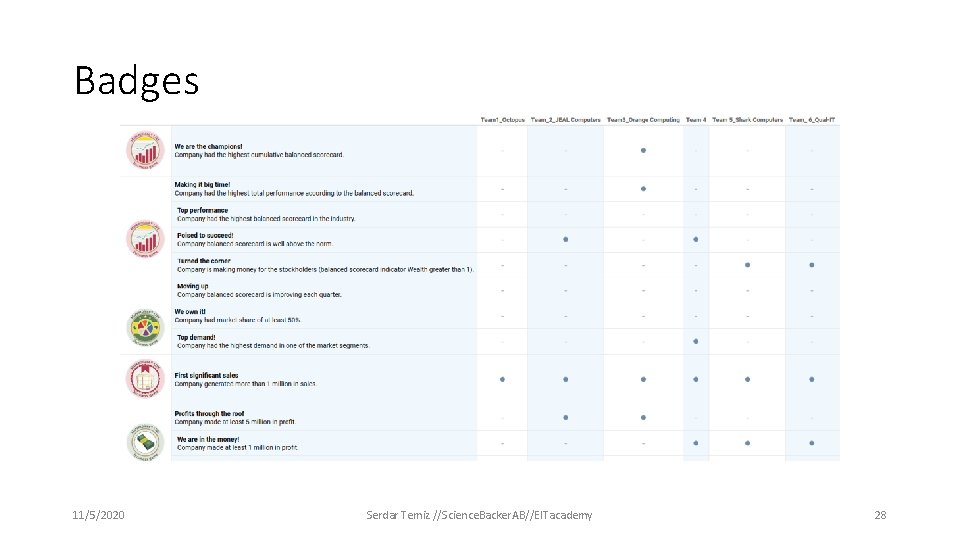Click the Turned the corner dot for Team_6_Qual-IT
This screenshot has height=540, width=960.
(811, 265)
